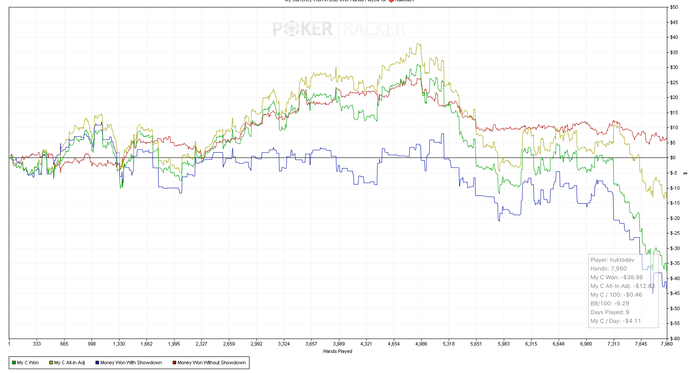
Task: Click 'Days Played: 9' stat line
Action: pos(610,312)
